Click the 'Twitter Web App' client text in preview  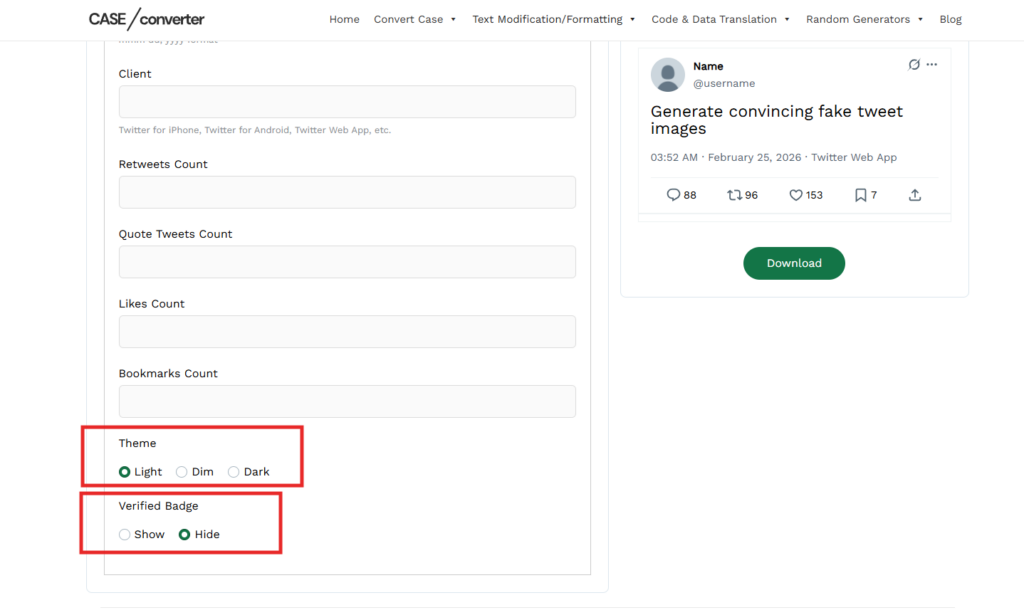coord(854,157)
